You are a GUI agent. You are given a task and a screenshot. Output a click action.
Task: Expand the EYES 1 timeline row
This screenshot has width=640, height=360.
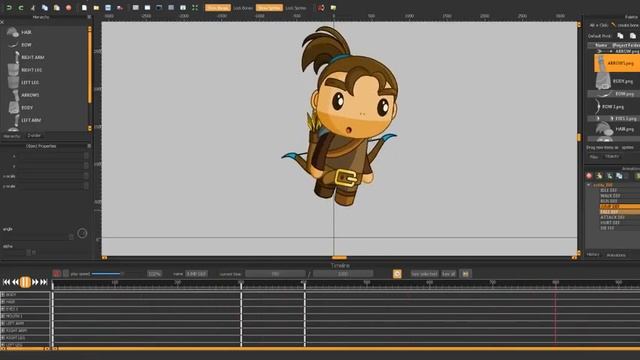coord(3,309)
